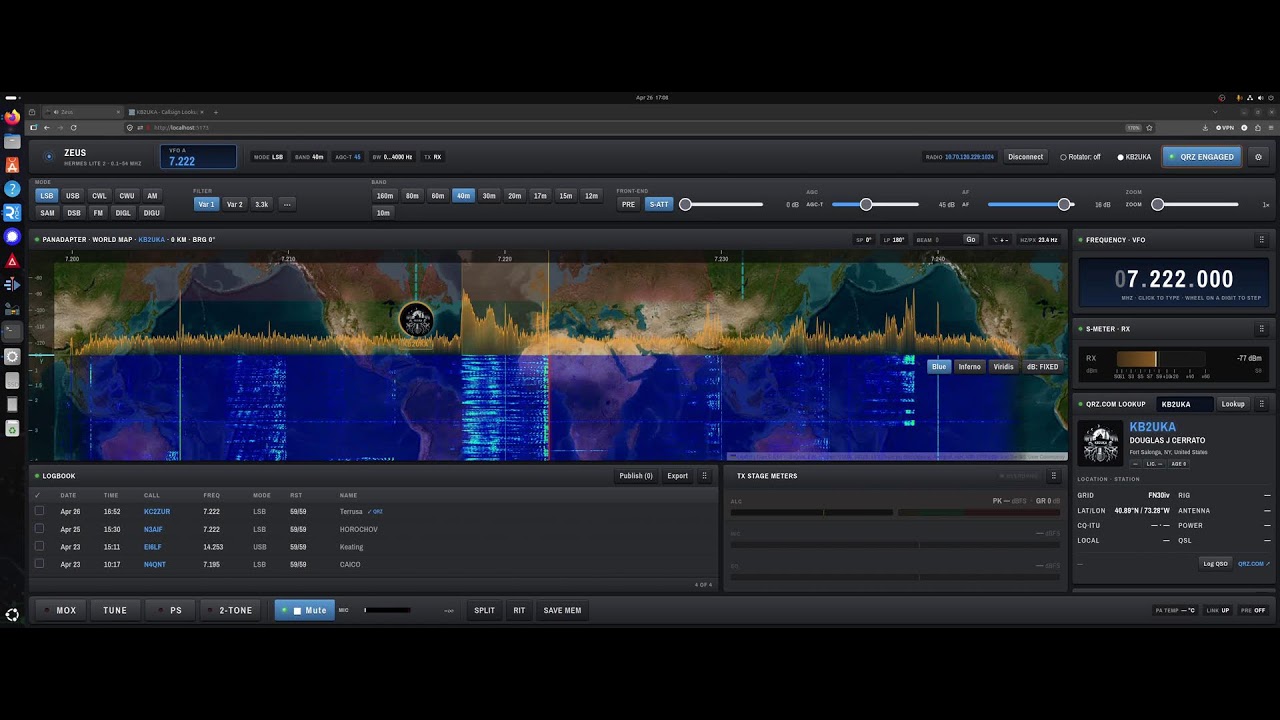Image resolution: width=1280 pixels, height=720 pixels.
Task: Click the Export logbook button
Action: click(677, 476)
